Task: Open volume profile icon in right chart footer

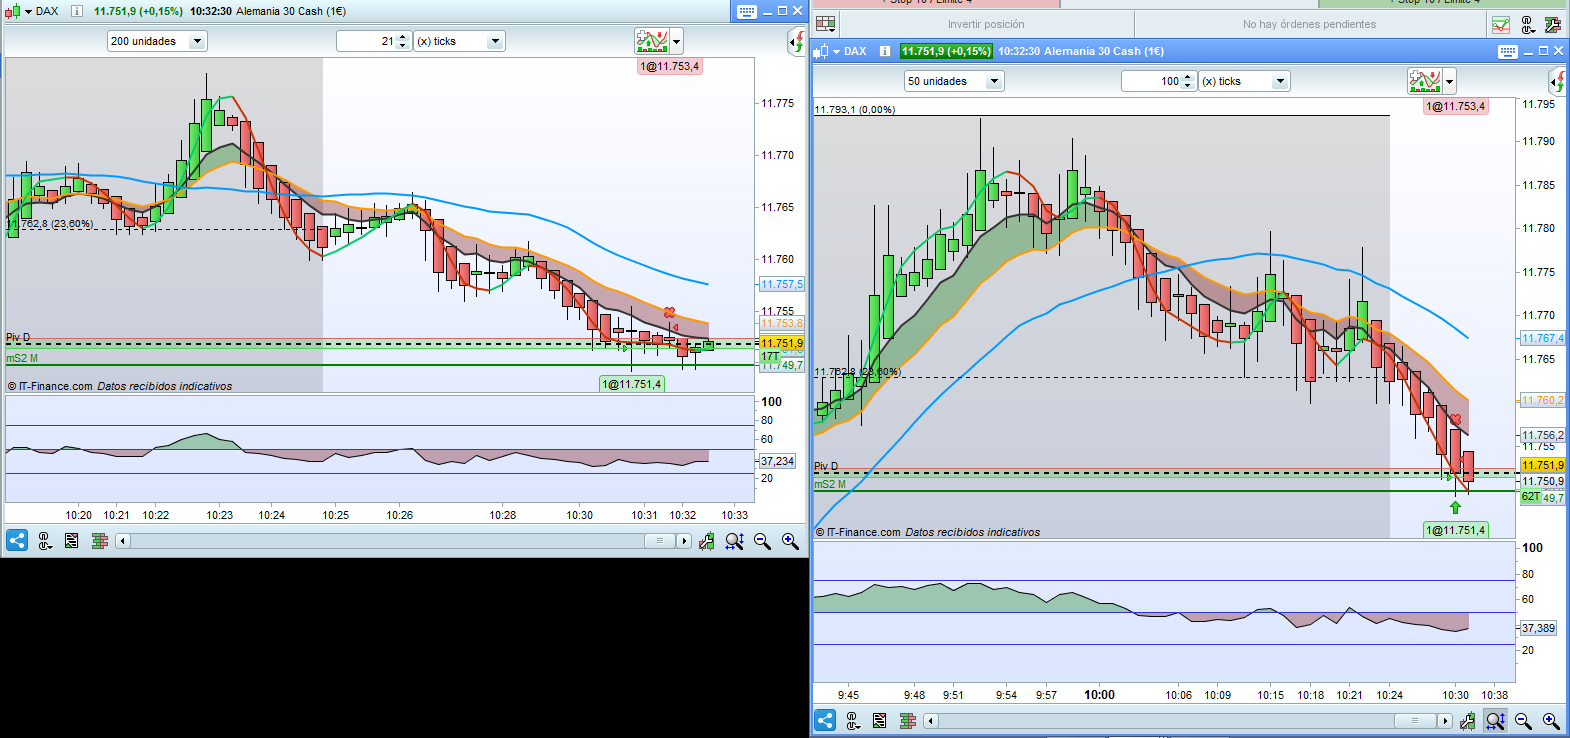Action: (908, 720)
